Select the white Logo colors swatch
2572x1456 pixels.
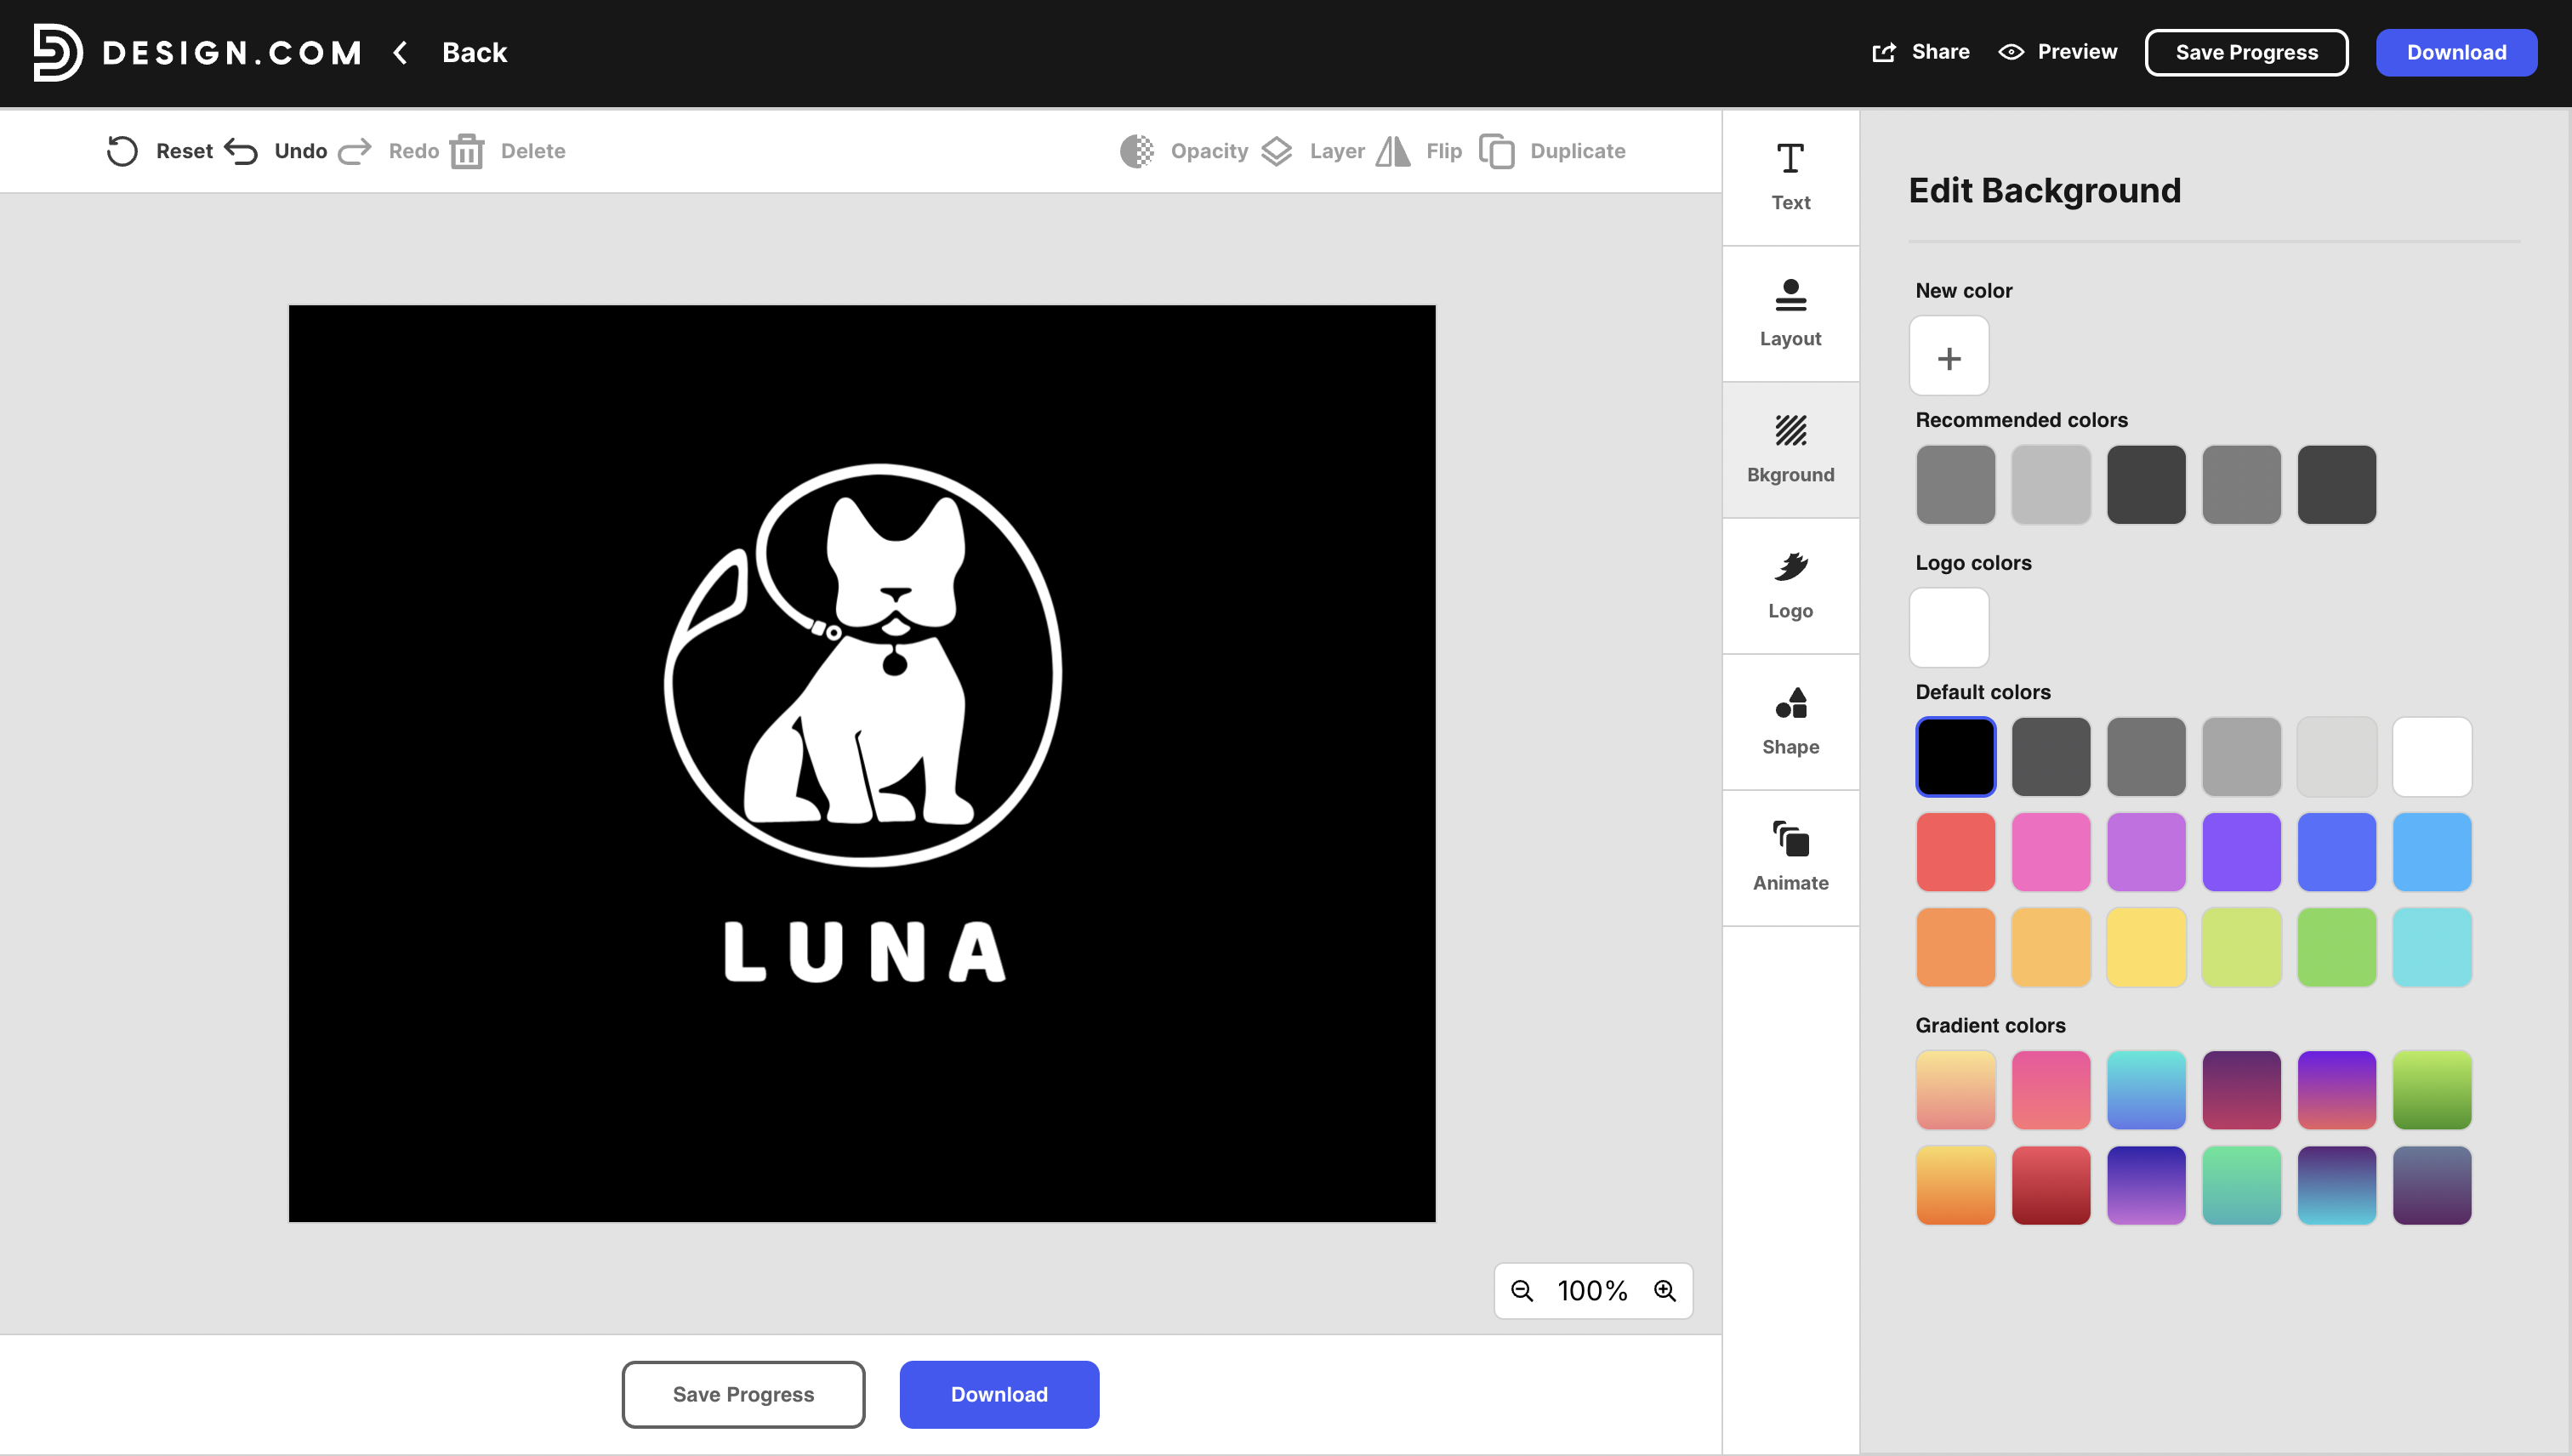tap(1949, 627)
